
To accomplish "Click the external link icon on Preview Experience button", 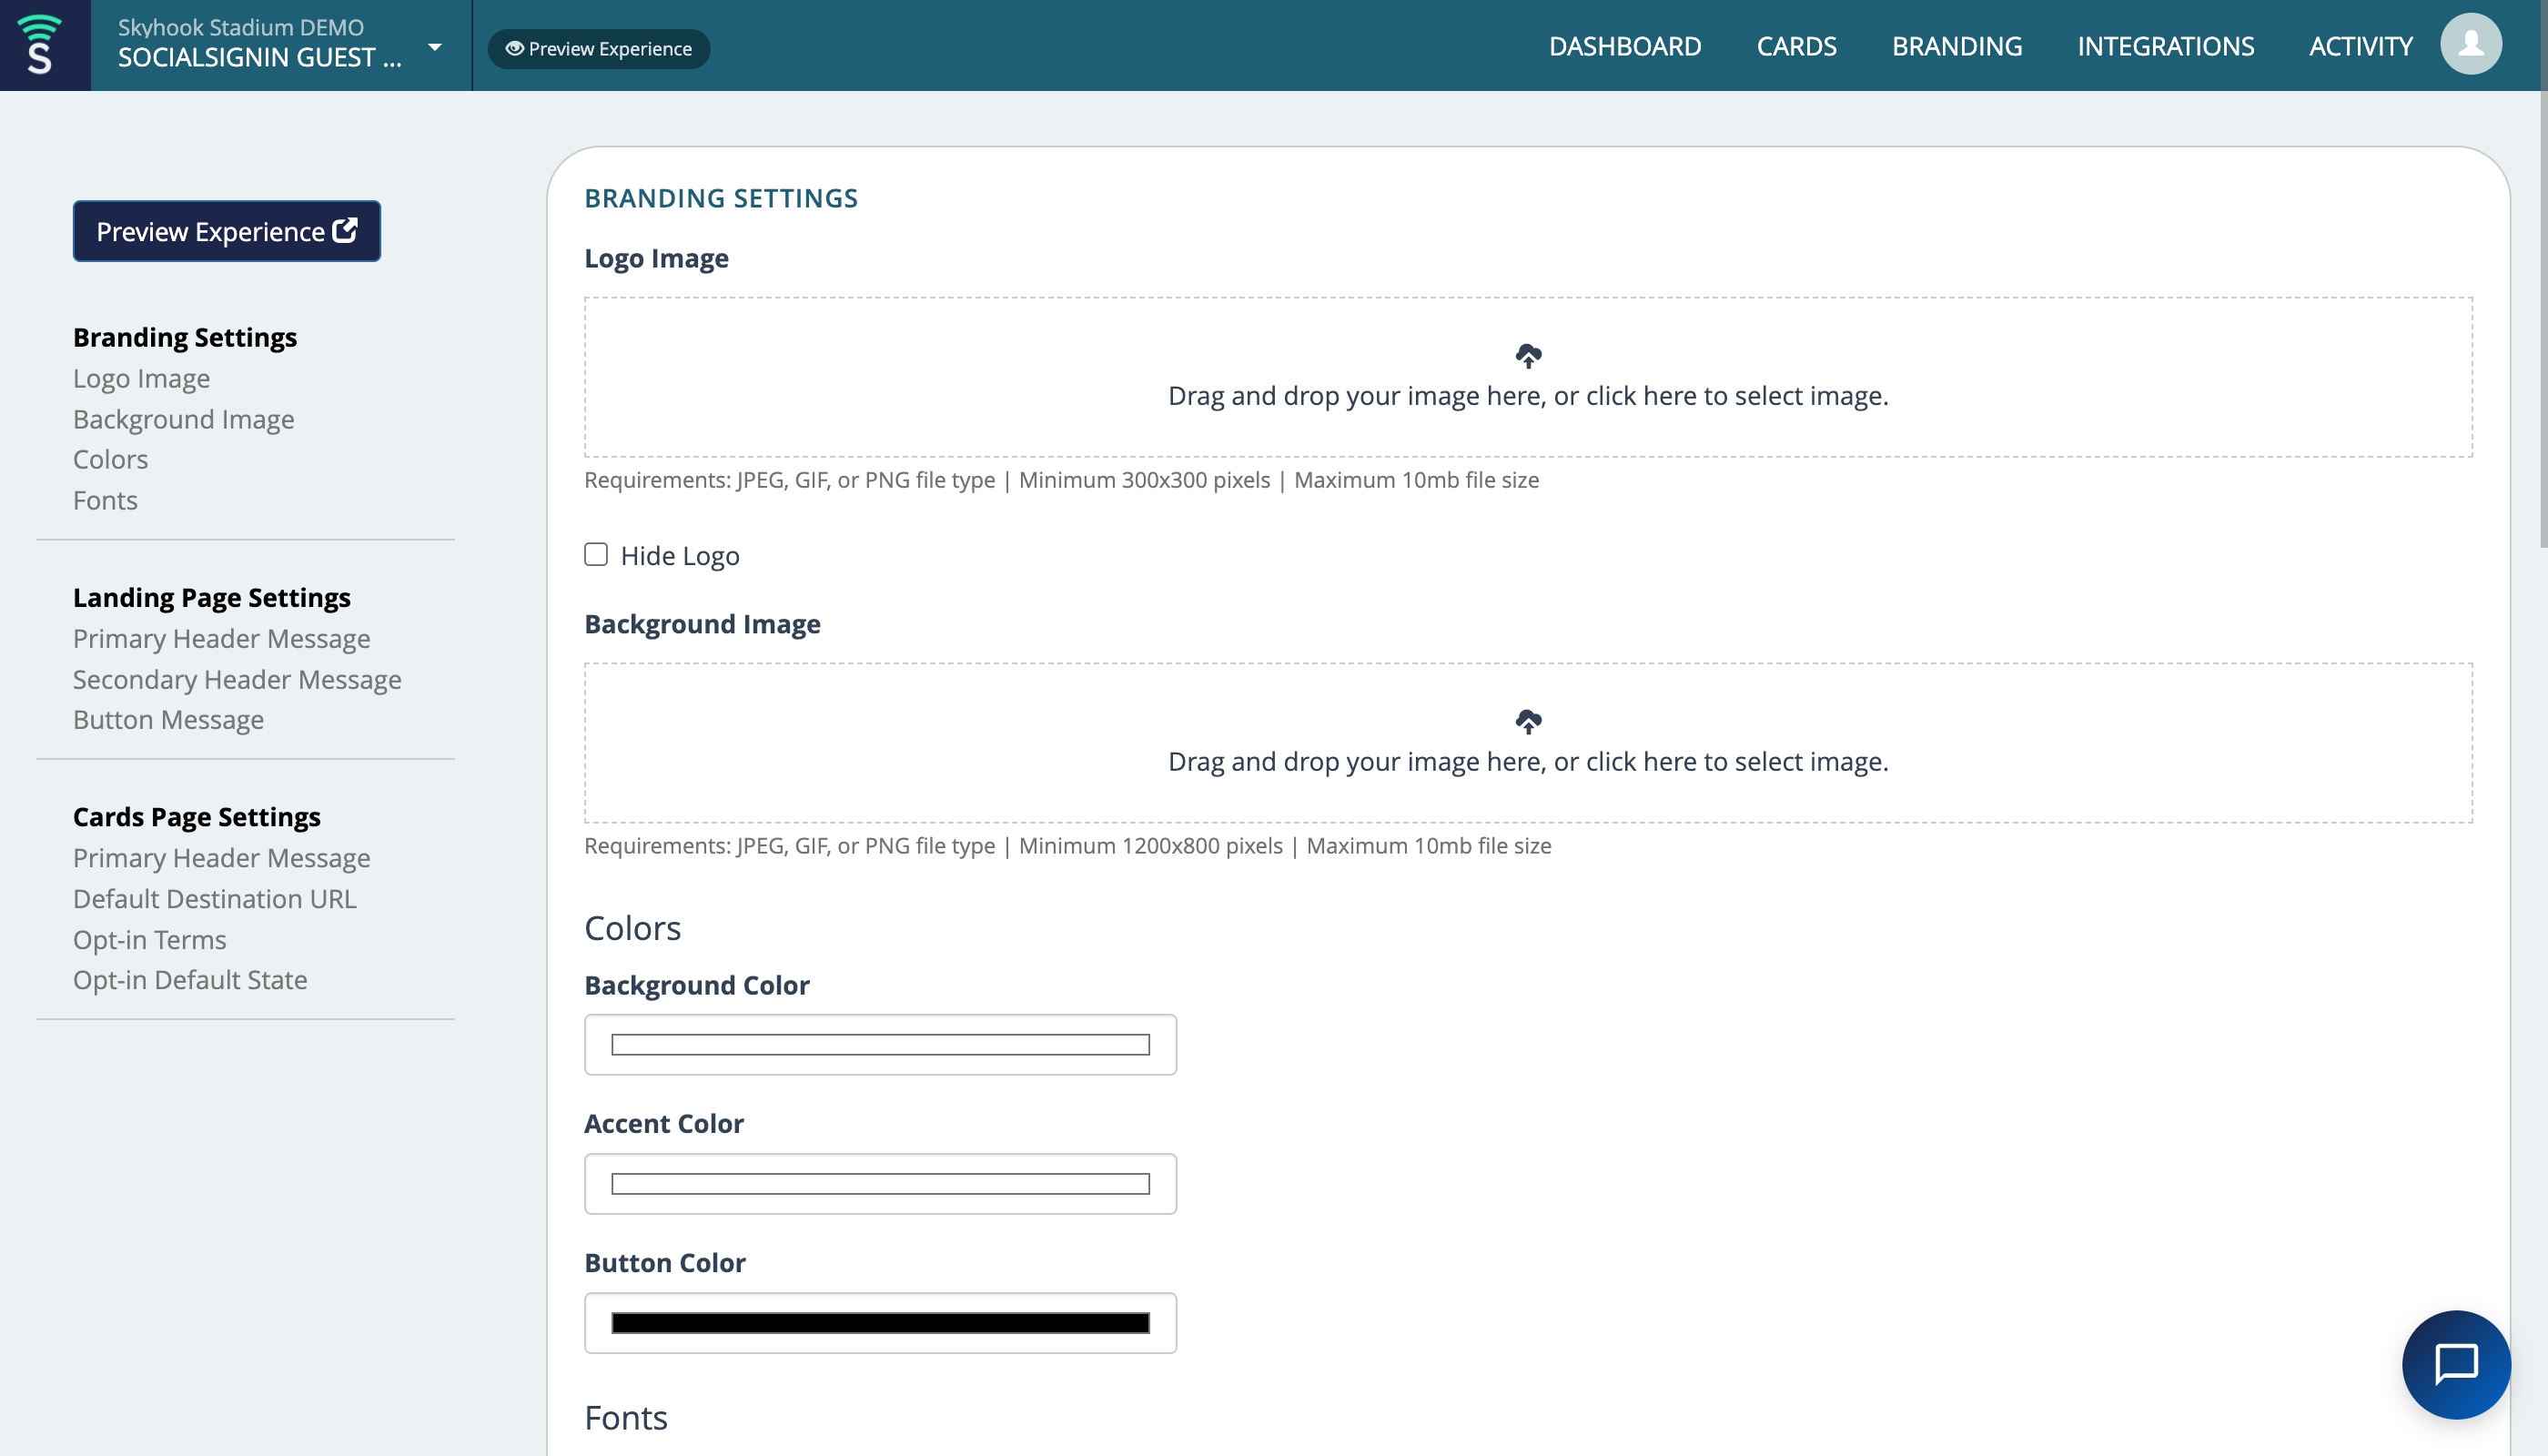I will (344, 230).
